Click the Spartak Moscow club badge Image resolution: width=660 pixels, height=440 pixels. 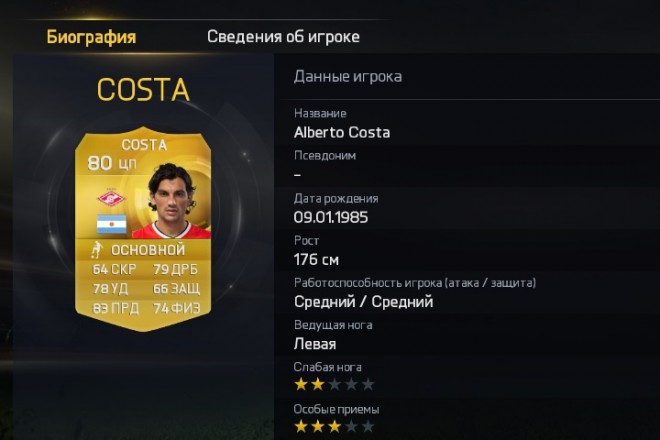(111, 197)
